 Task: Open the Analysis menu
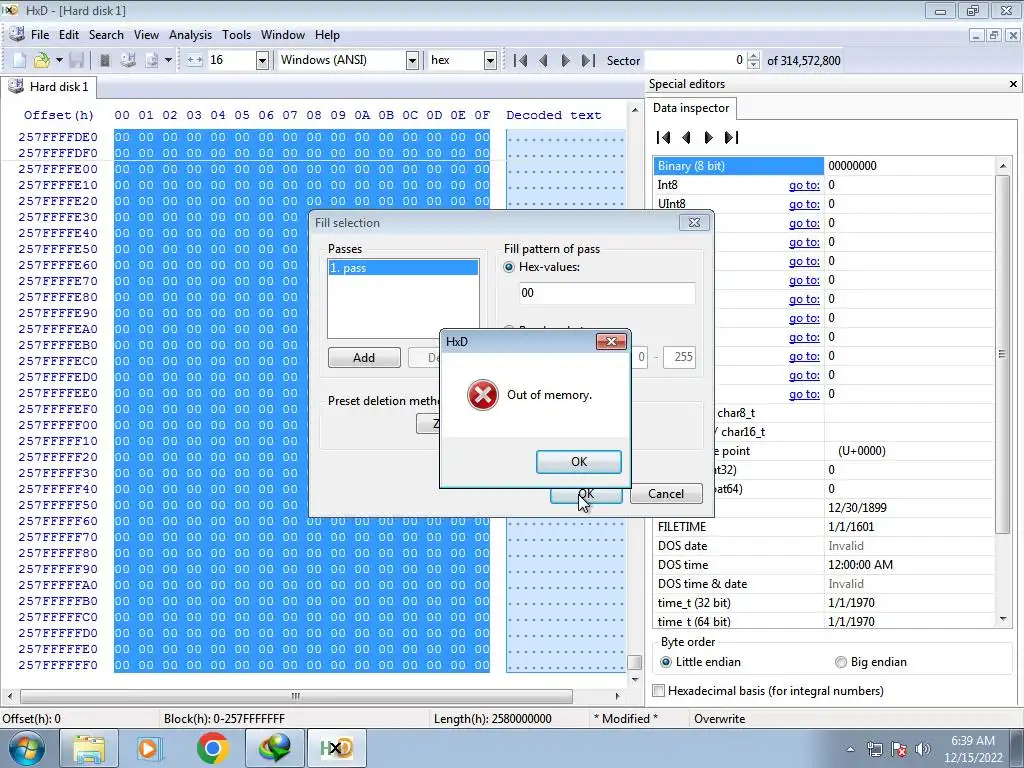190,35
